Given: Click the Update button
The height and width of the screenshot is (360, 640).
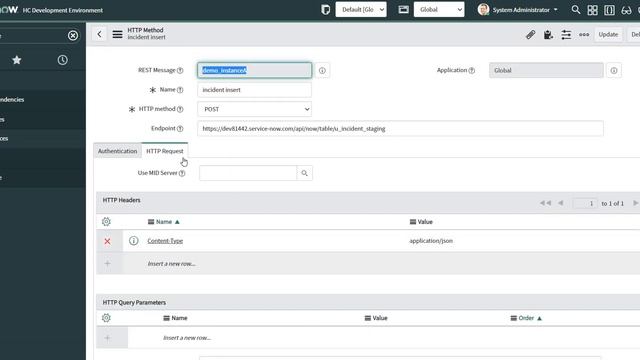Looking at the screenshot, I should pyautogui.click(x=608, y=34).
